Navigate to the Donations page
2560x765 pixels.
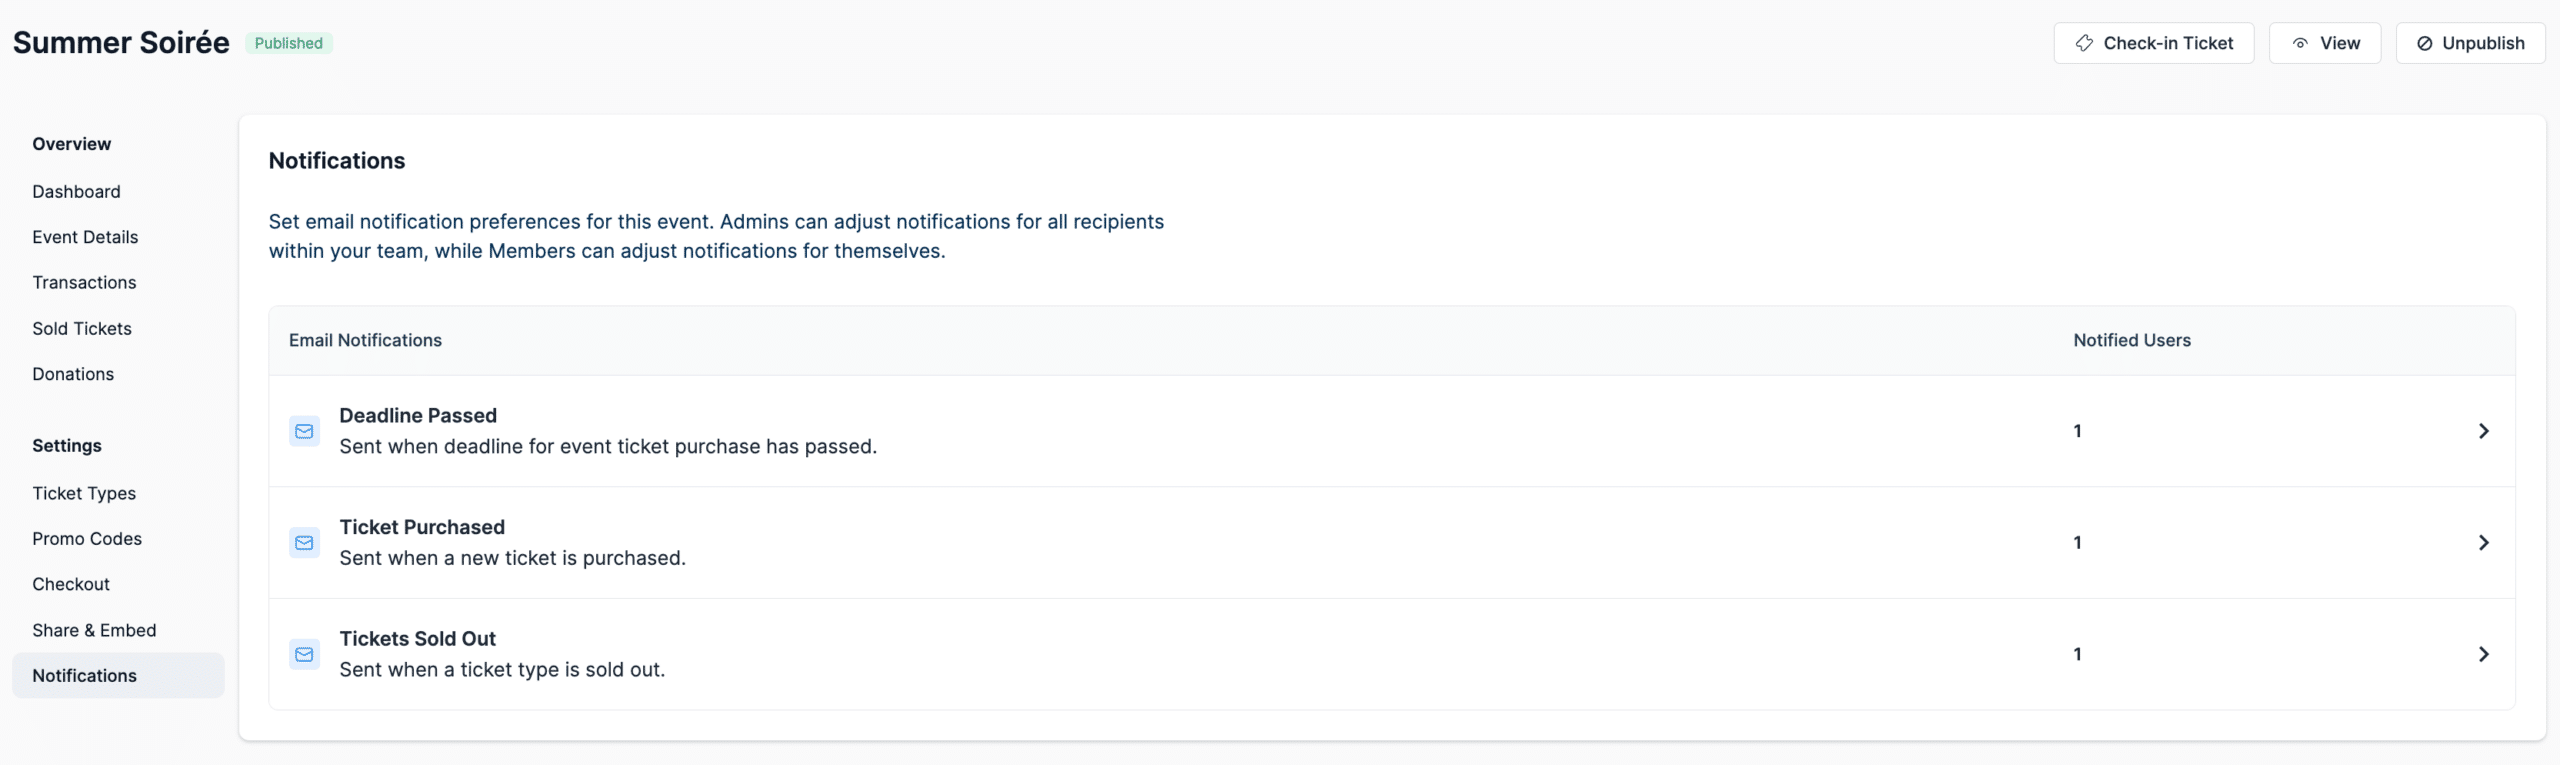pyautogui.click(x=73, y=373)
